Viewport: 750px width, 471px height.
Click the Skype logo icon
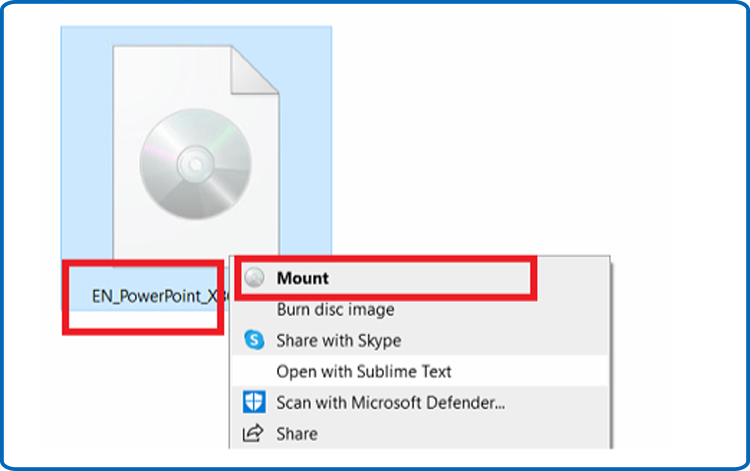[254, 340]
